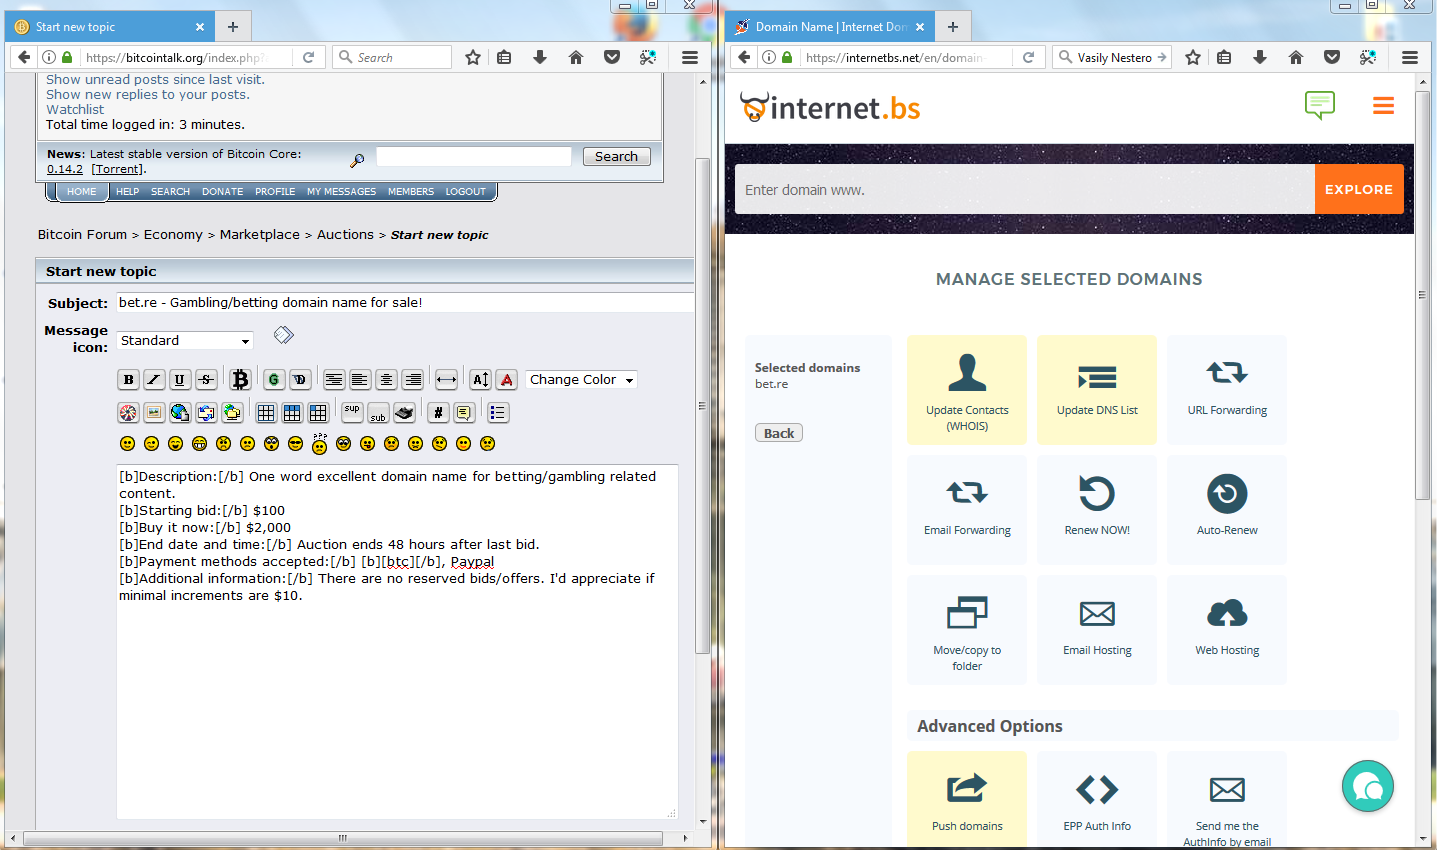Open MY MESSAGES in Bitcointalk nav bar

click(x=341, y=191)
